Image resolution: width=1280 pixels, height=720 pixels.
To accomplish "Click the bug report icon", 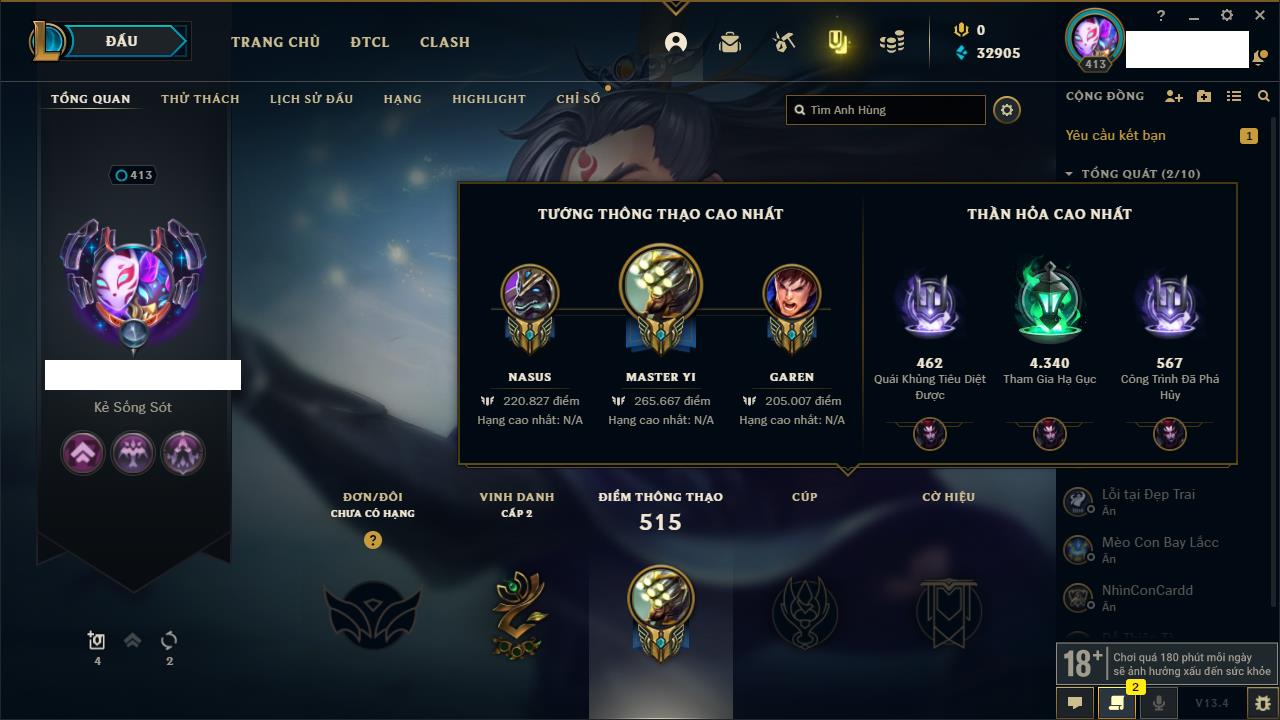I will 1262,703.
